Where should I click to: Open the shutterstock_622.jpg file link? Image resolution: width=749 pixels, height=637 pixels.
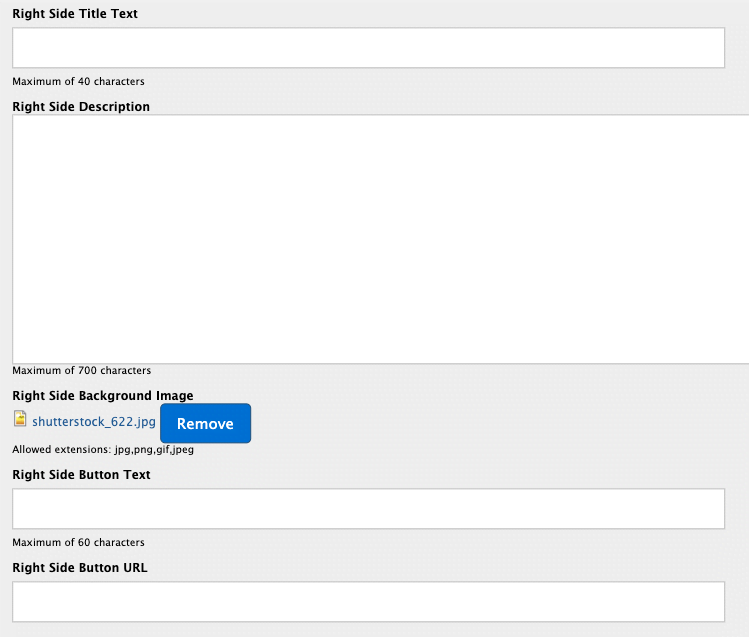(94, 423)
